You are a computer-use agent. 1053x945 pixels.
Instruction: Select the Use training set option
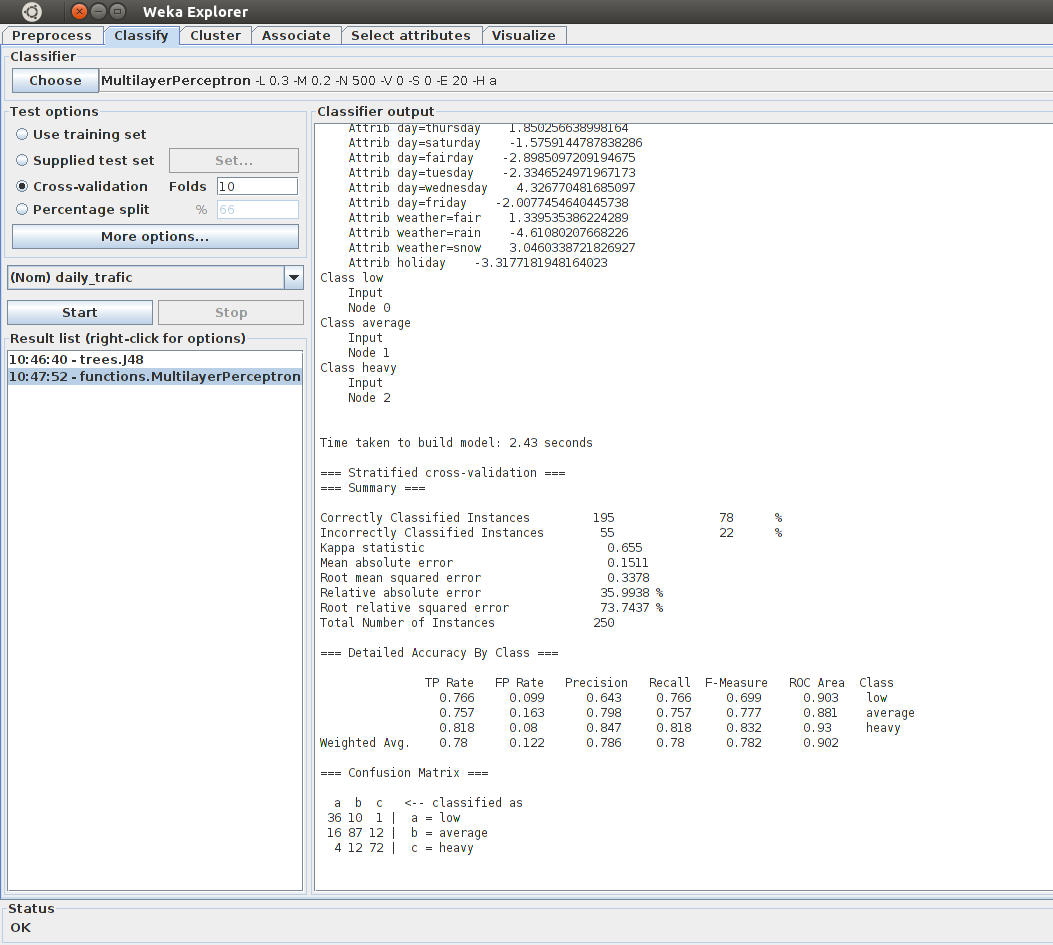tap(81, 134)
